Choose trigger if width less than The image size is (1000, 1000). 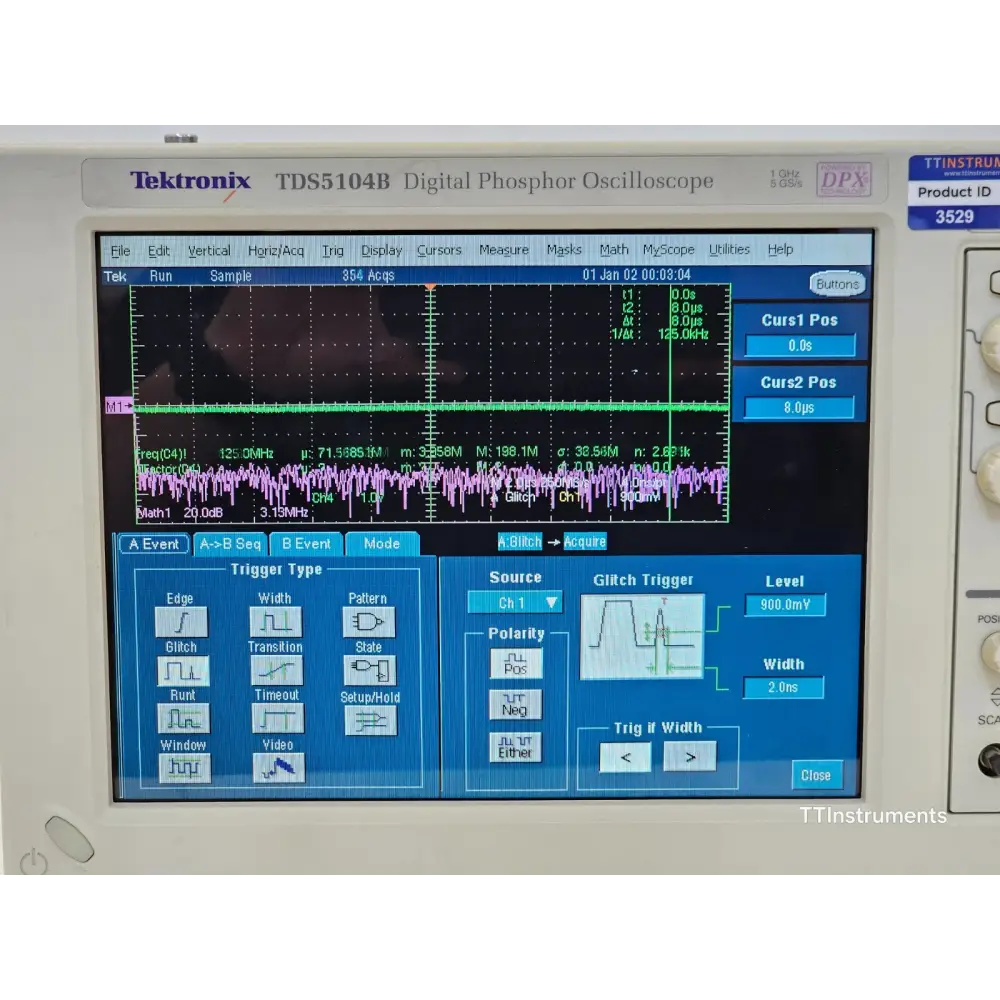tap(625, 757)
